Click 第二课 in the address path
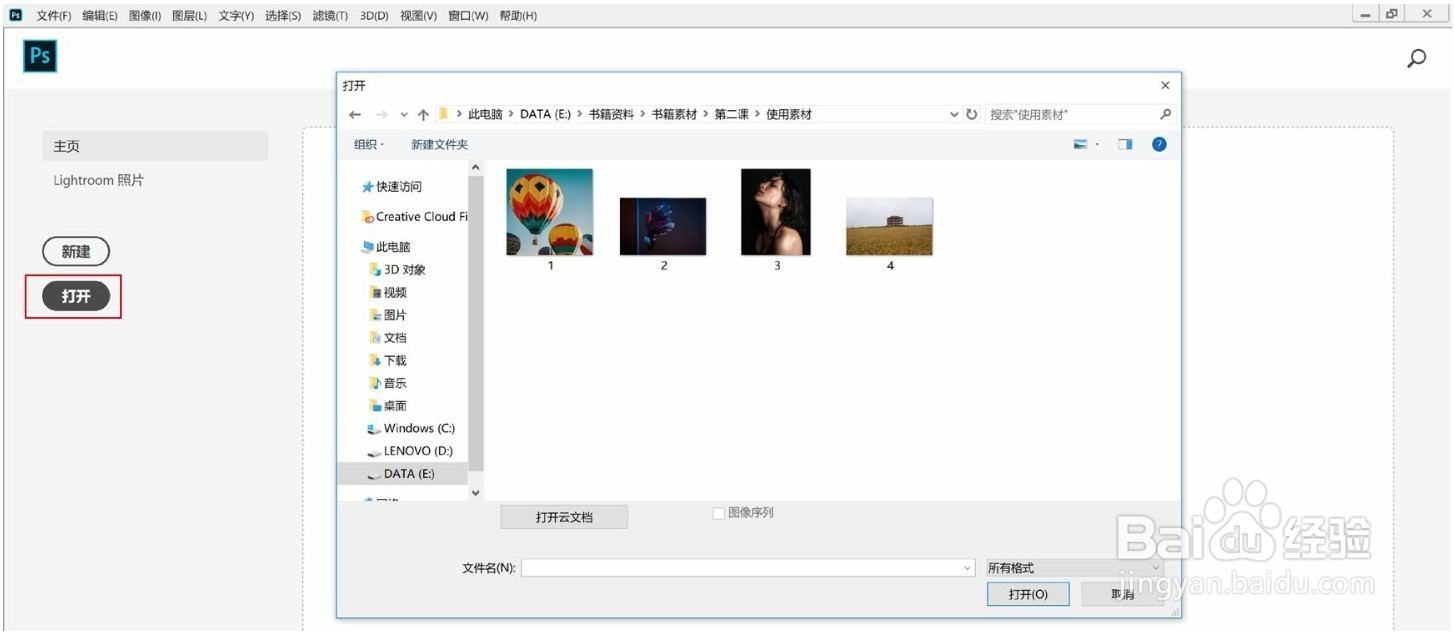This screenshot has height=633, width=1454. 731,114
